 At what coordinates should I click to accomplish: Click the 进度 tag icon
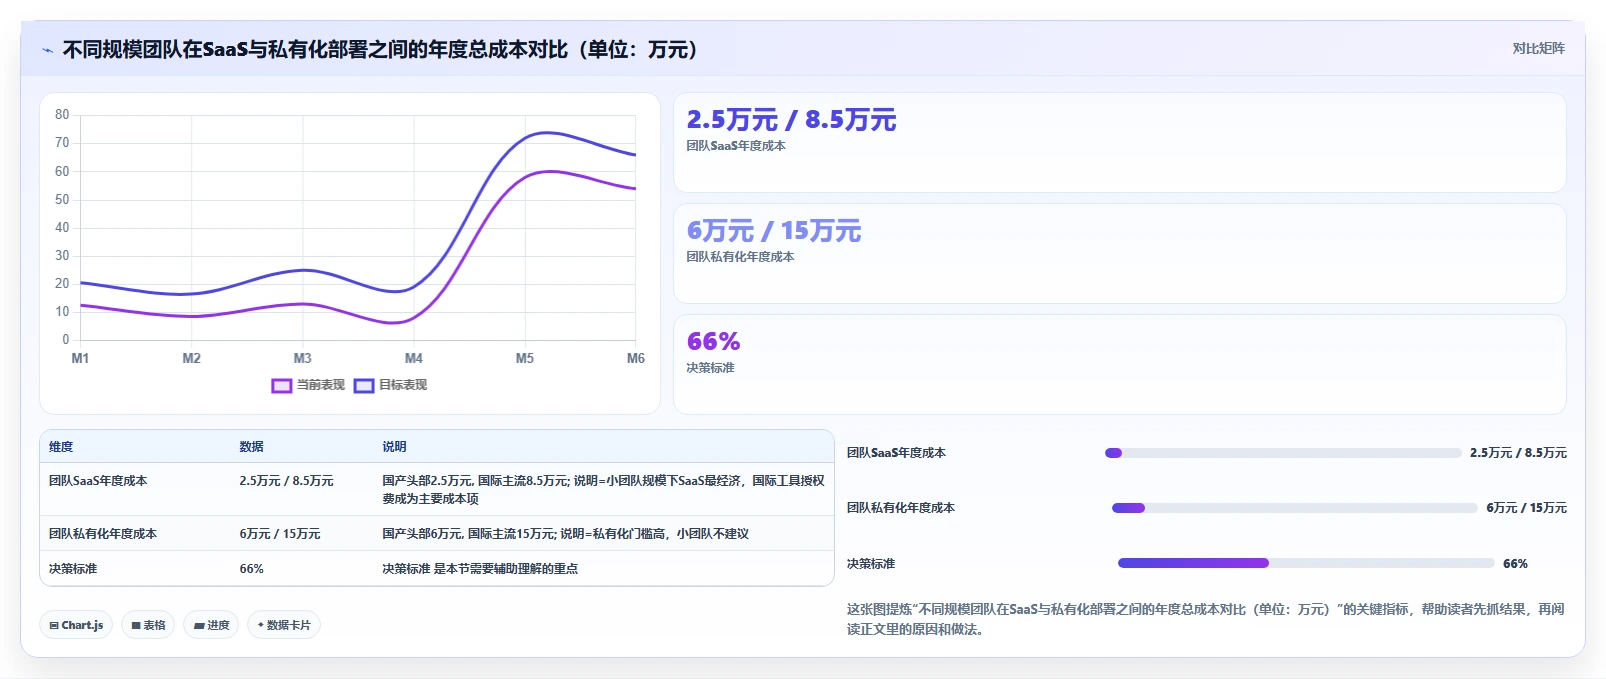pos(199,625)
